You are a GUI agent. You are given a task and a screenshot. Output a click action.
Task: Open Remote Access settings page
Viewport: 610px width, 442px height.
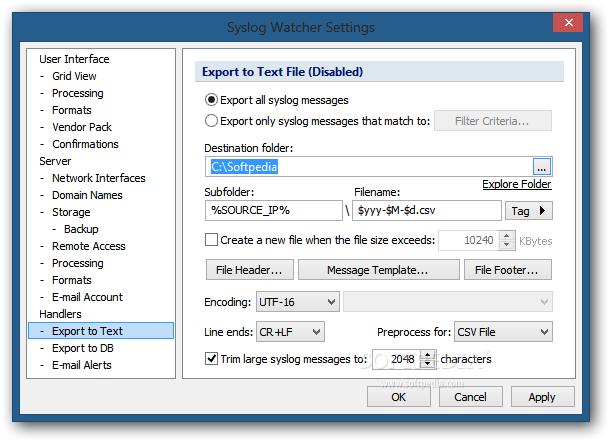(x=89, y=246)
